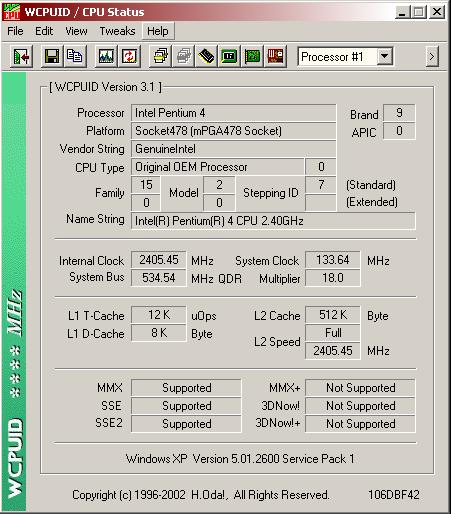Click the Internal Clock value '2405.45'
Viewport: 451px width, 514px height.
[159, 260]
